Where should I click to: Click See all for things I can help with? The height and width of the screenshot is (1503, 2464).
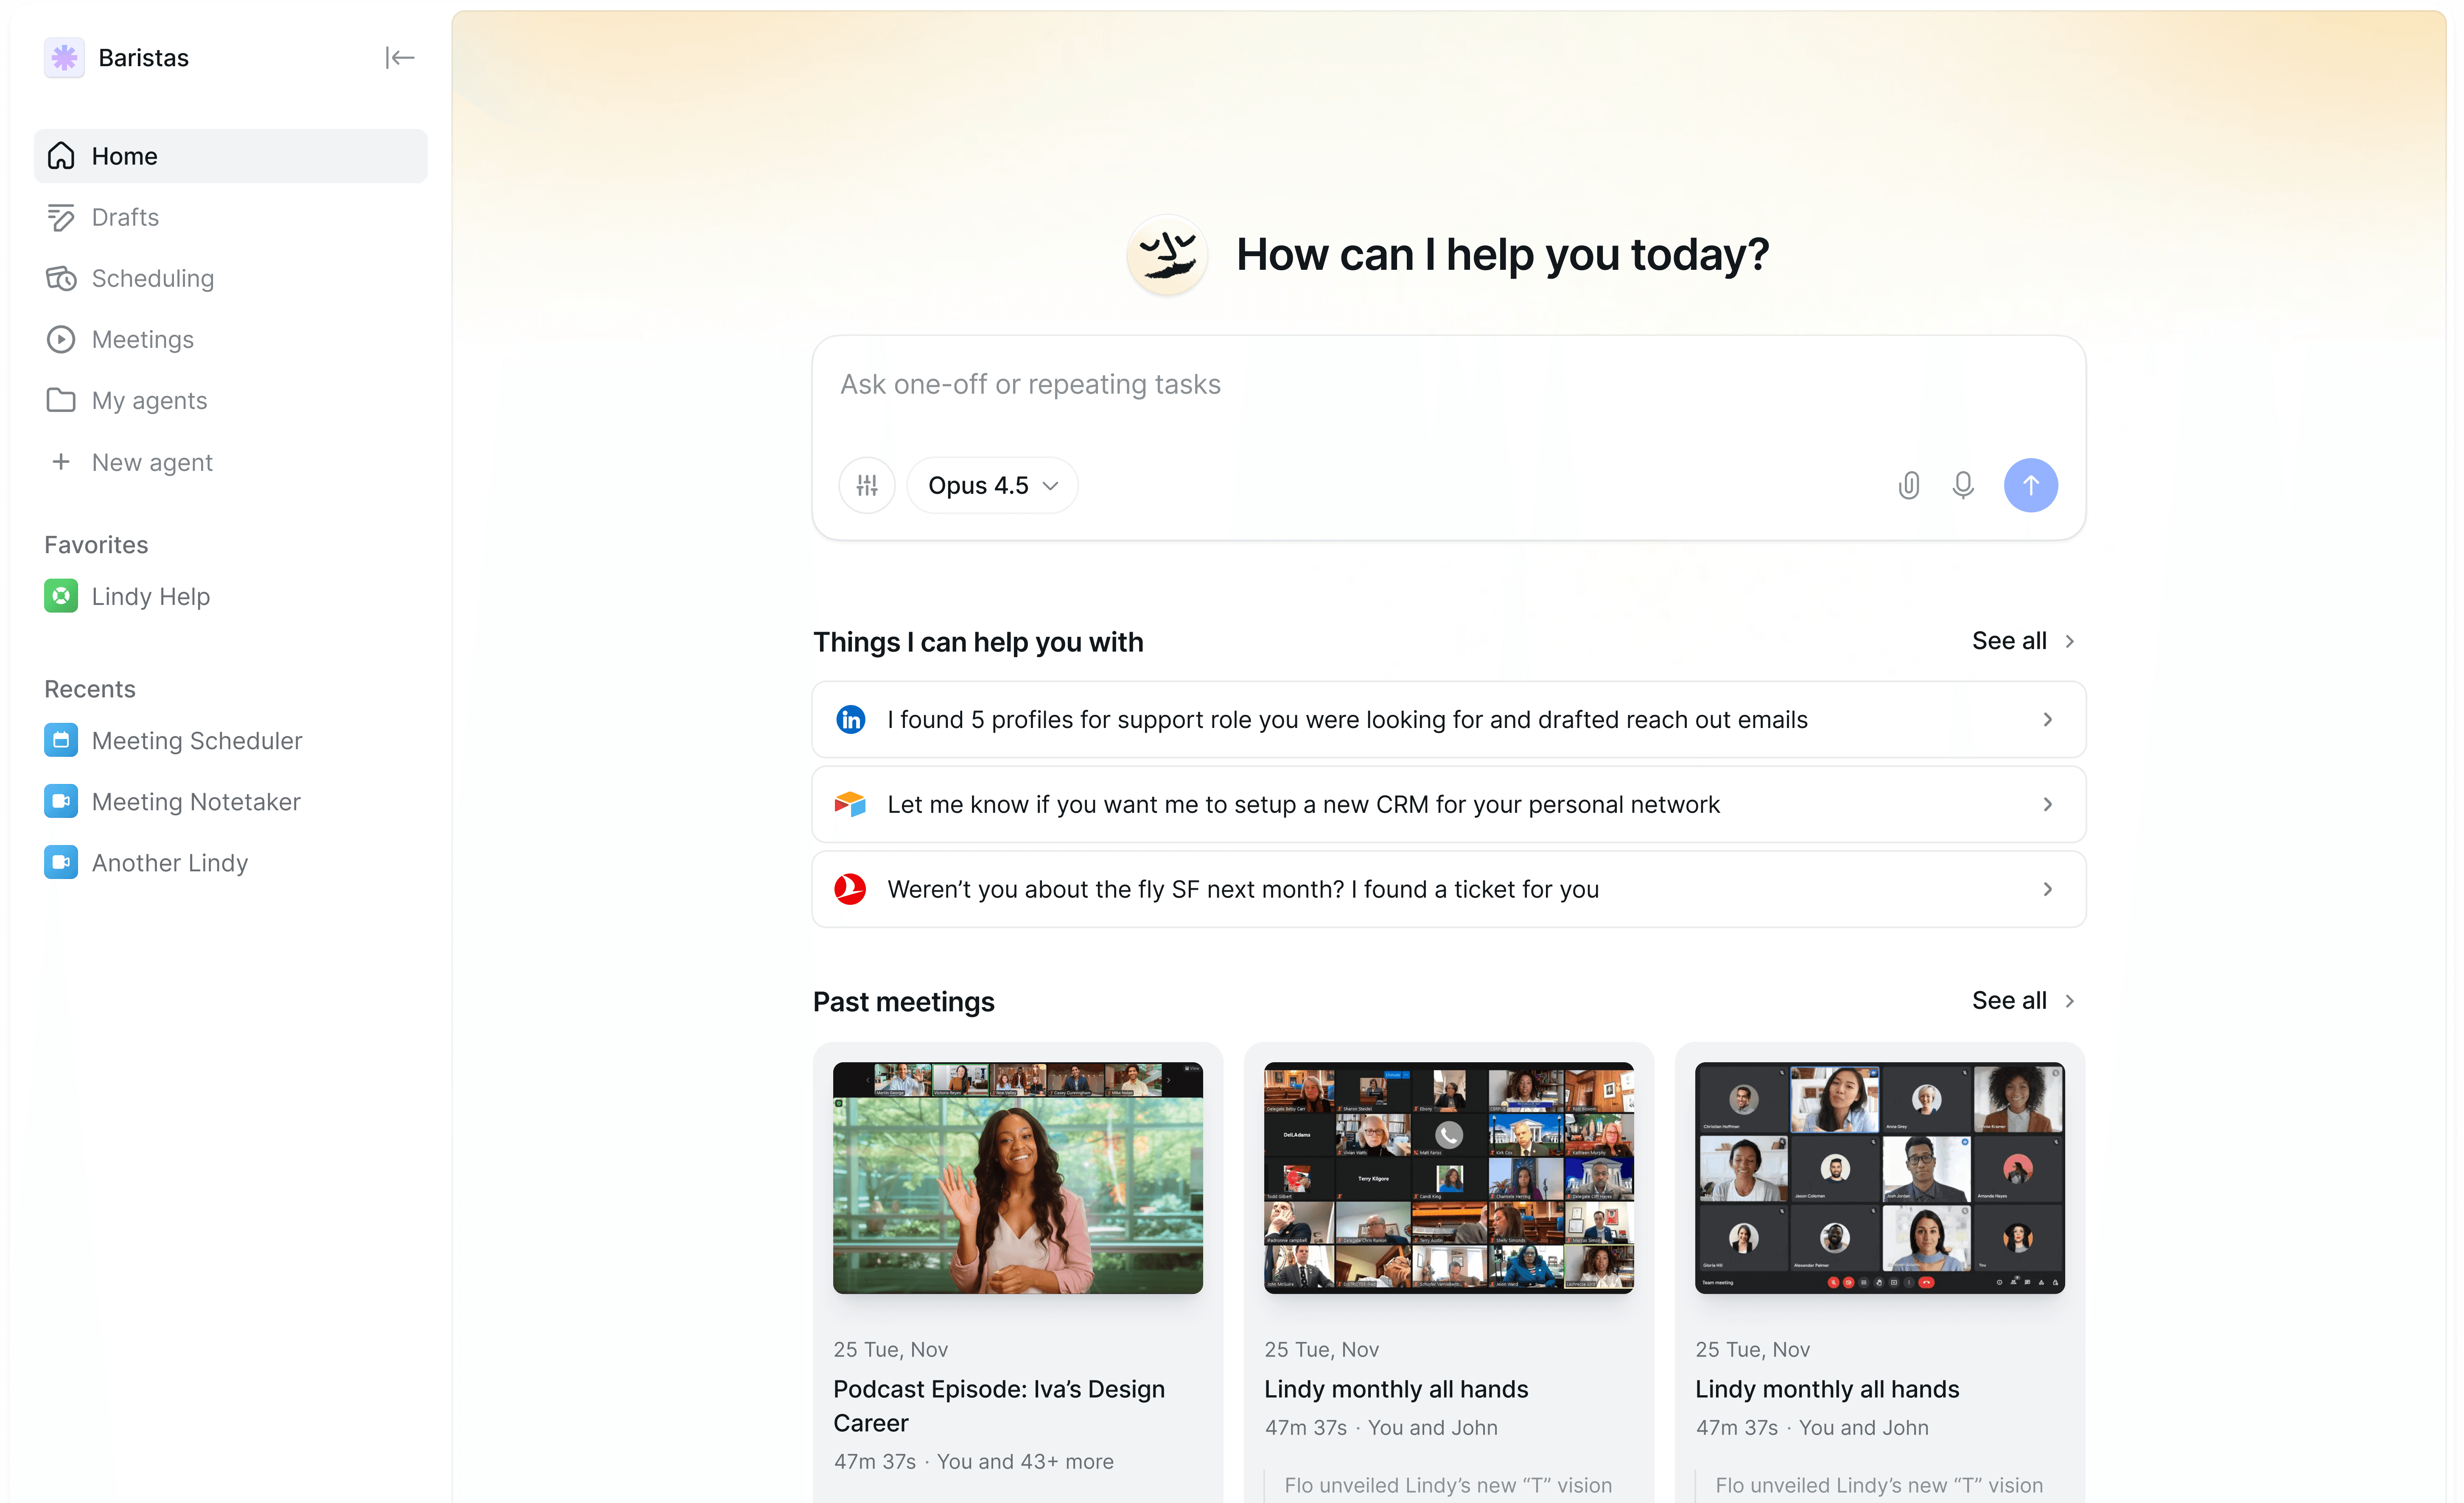2022,641
